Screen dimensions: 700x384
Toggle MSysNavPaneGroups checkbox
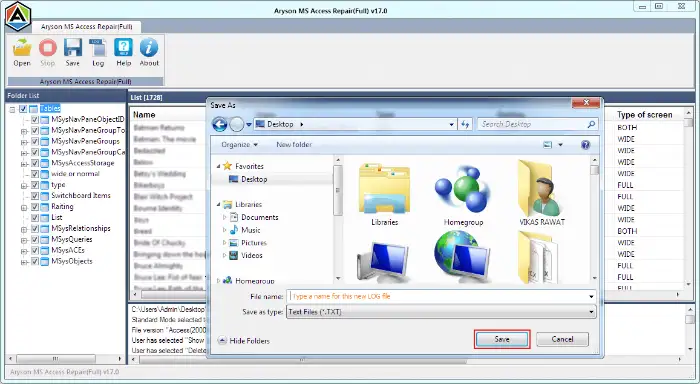(x=35, y=142)
